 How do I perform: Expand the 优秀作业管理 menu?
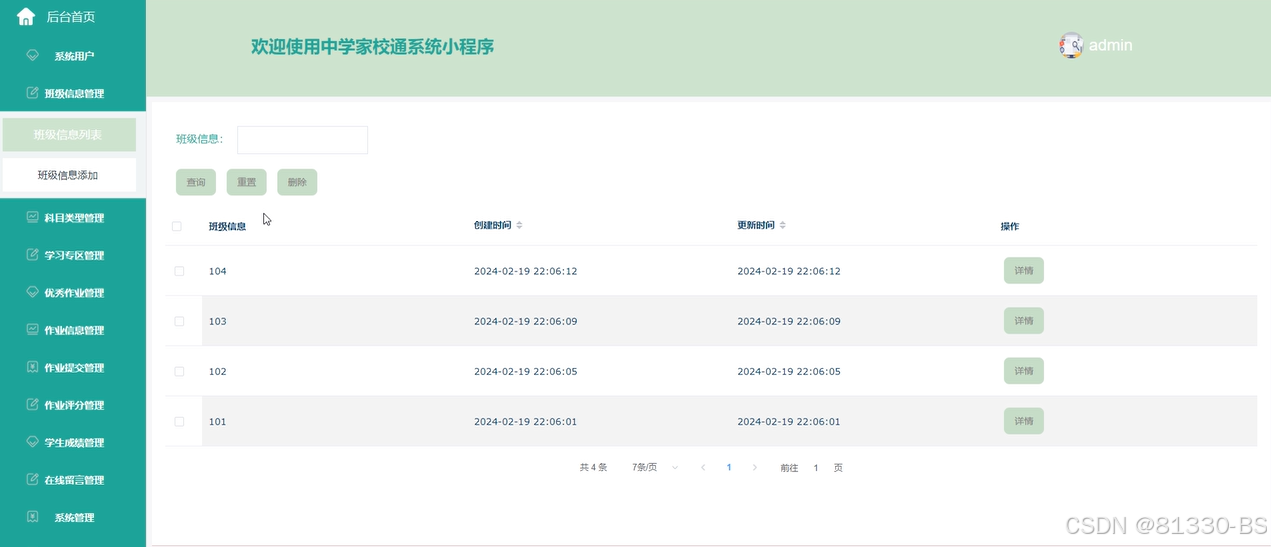[73, 292]
